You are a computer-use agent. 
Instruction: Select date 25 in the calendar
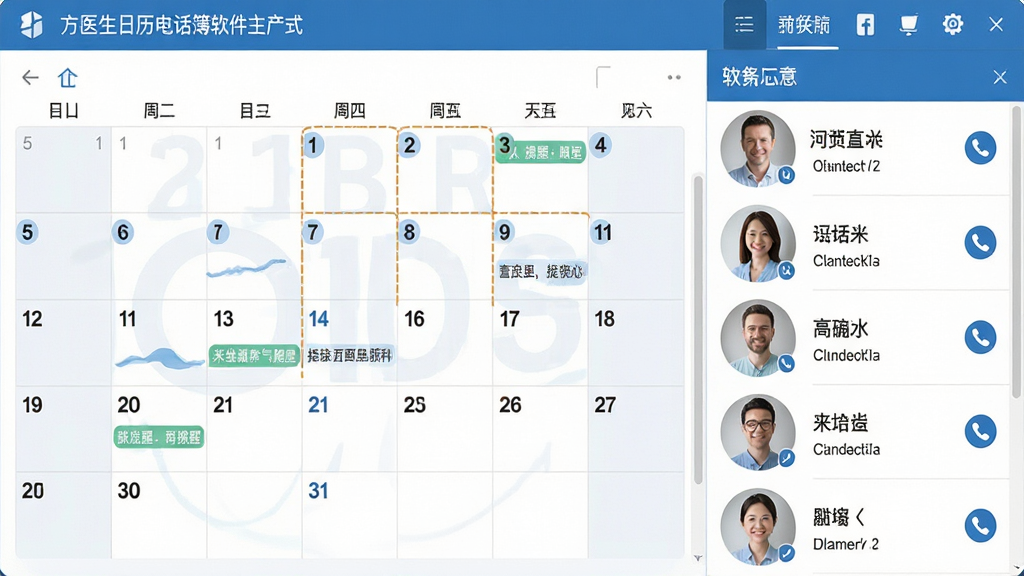coord(415,406)
